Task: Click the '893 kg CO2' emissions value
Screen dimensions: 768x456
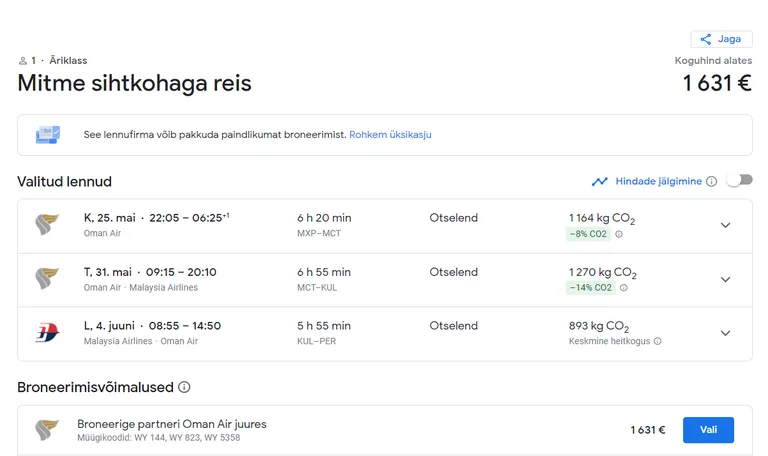Action: pyautogui.click(x=599, y=327)
